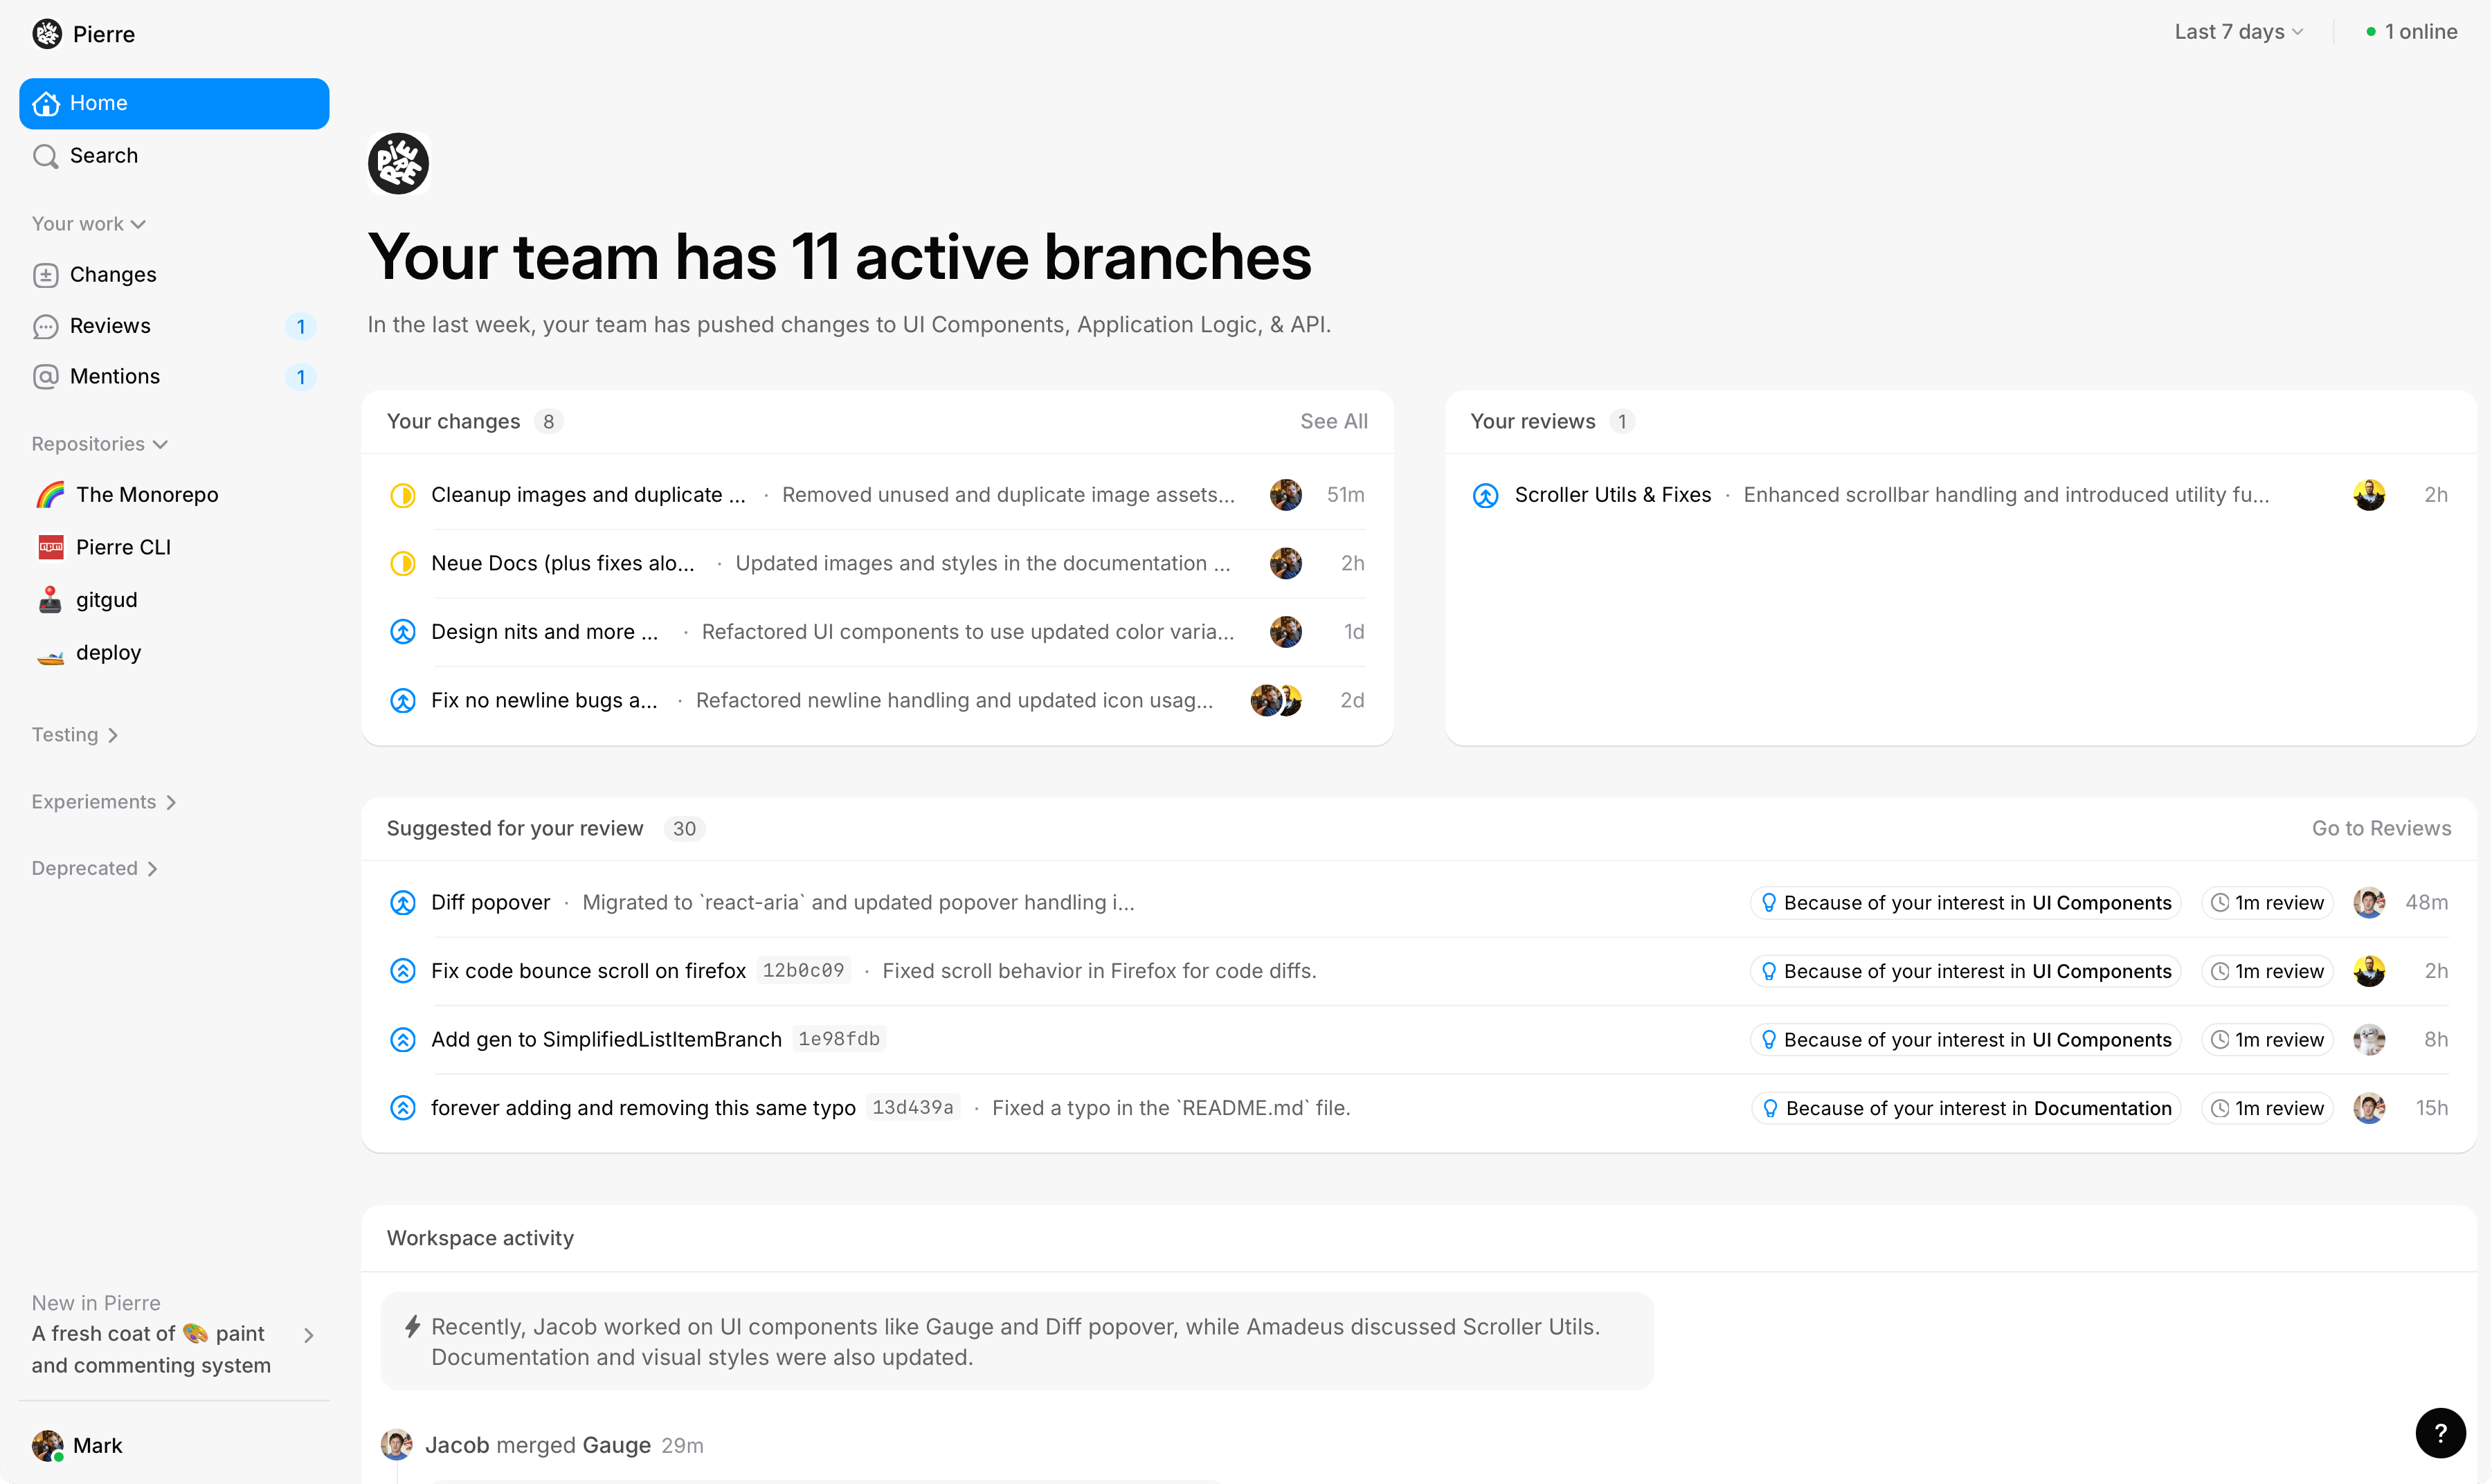
Task: Expand the Deprecated group
Action: coord(94,869)
